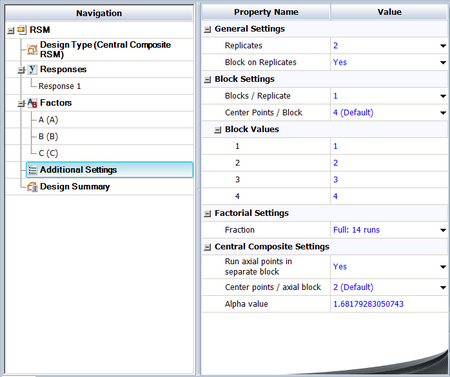The image size is (450, 377).
Task: Select the Factors tree item
Action: pos(56,103)
